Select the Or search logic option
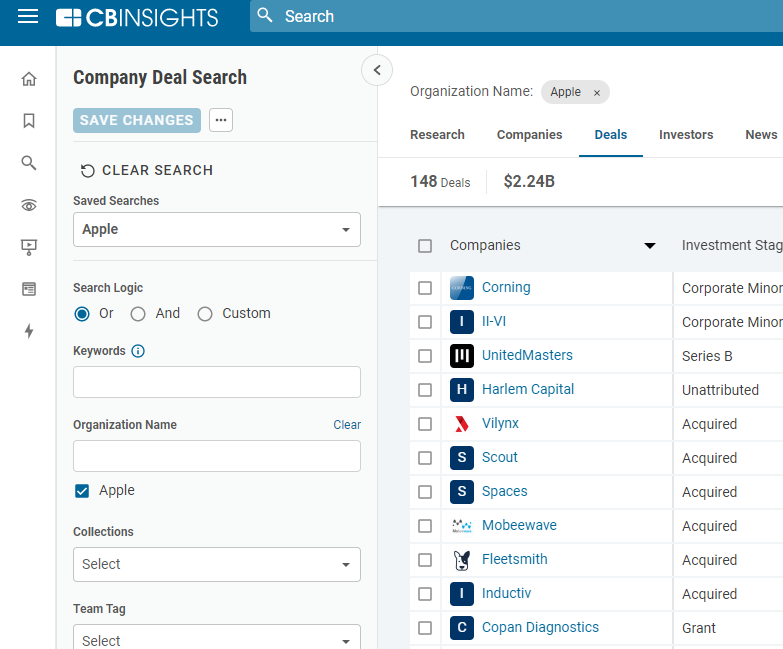Viewport: 783px width, 649px height. (82, 314)
